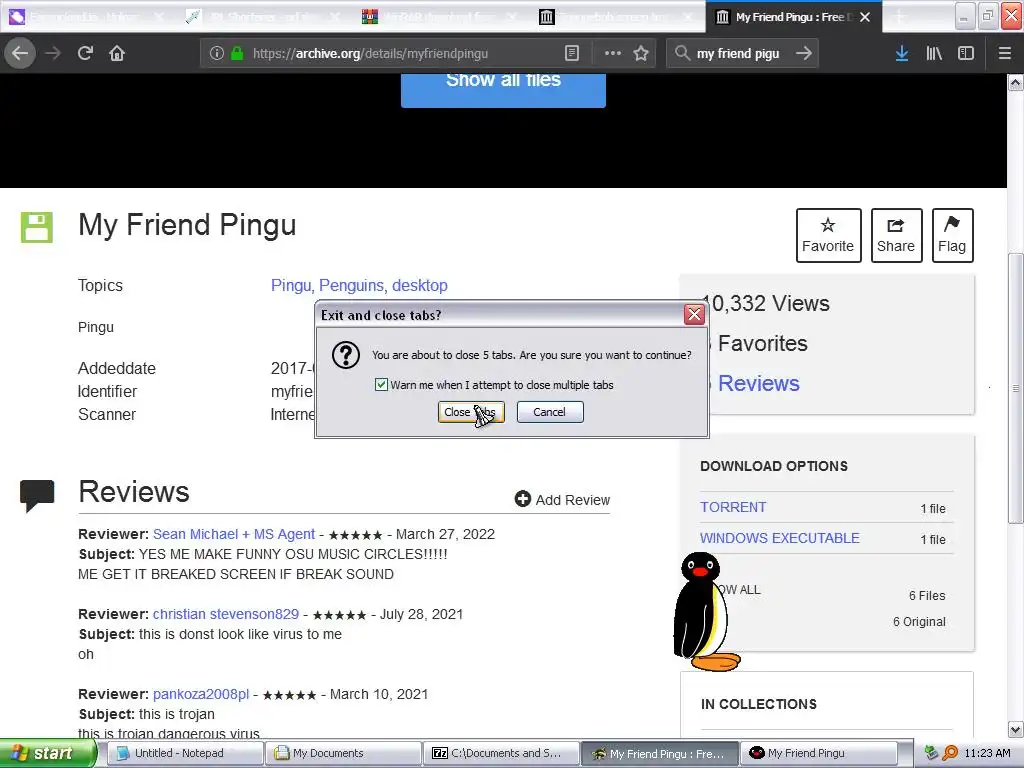
Task: Click the Reviews speech bubble icon
Action: [37, 495]
